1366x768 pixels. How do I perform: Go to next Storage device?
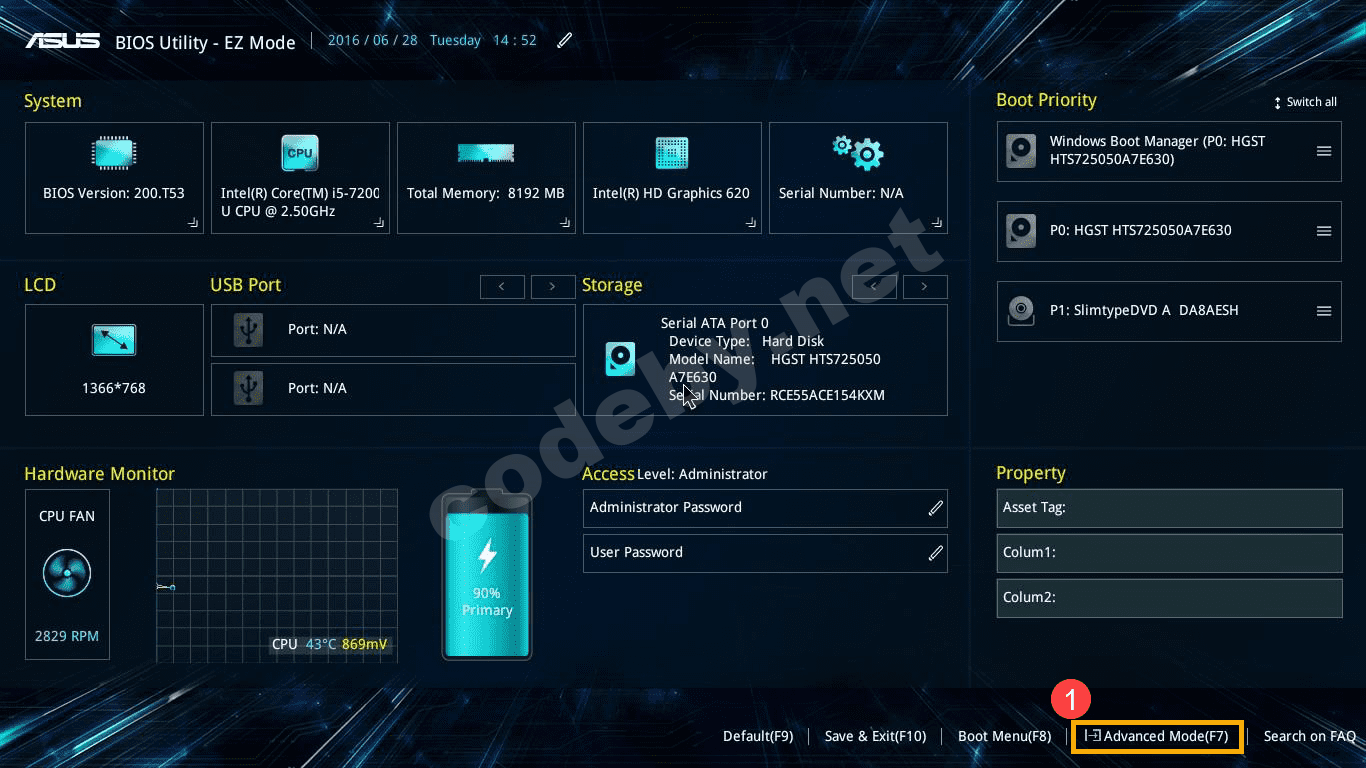coord(925,287)
